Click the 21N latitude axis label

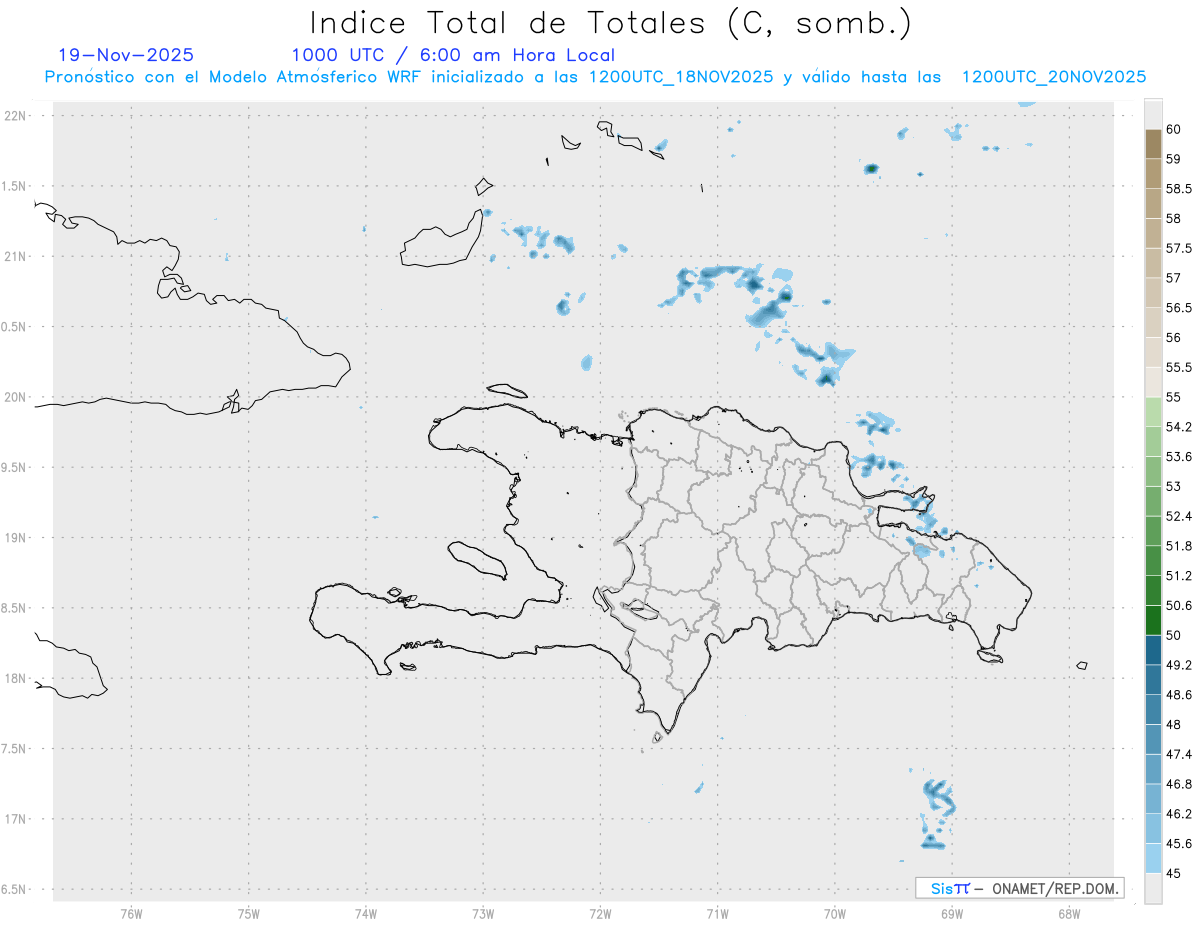[x=16, y=256]
